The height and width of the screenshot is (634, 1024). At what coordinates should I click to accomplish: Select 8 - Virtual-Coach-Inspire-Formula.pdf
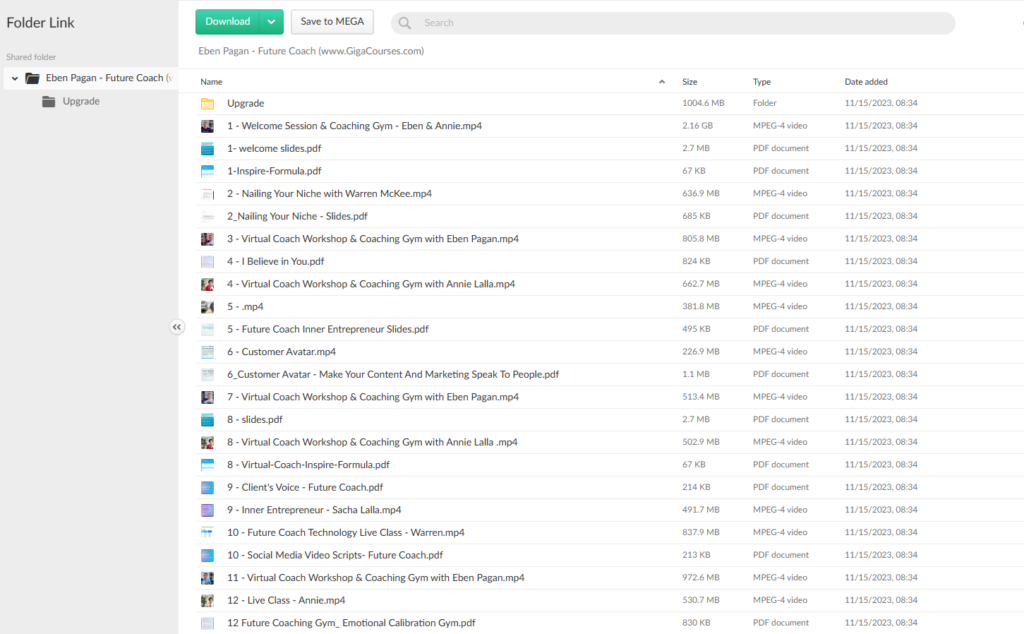(x=308, y=464)
